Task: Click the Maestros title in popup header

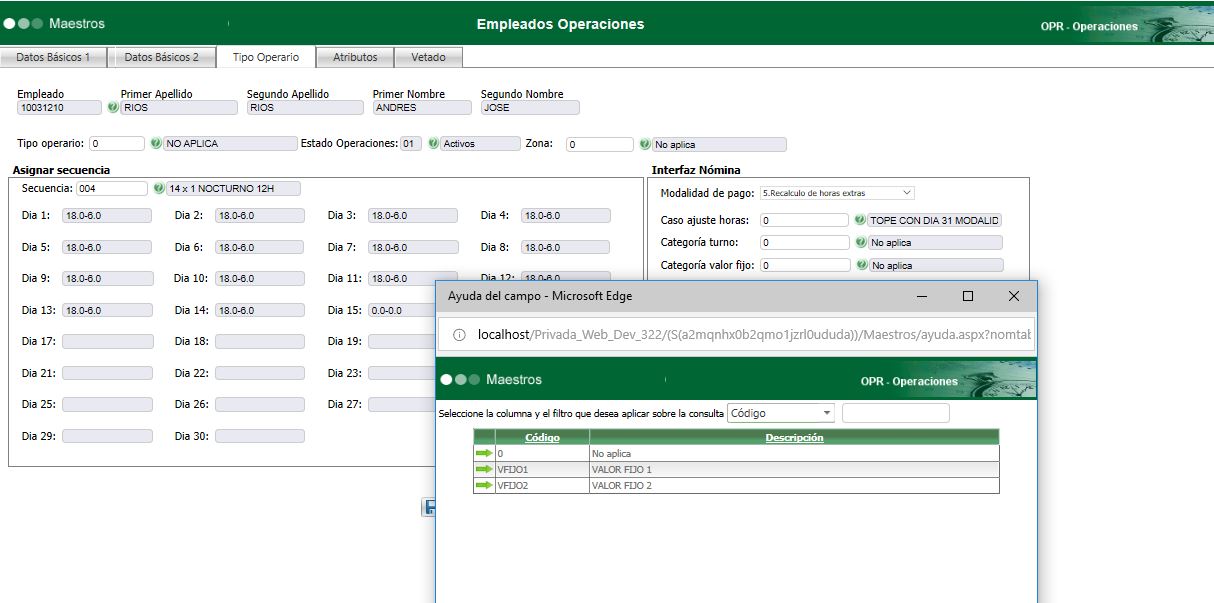Action: (x=514, y=380)
